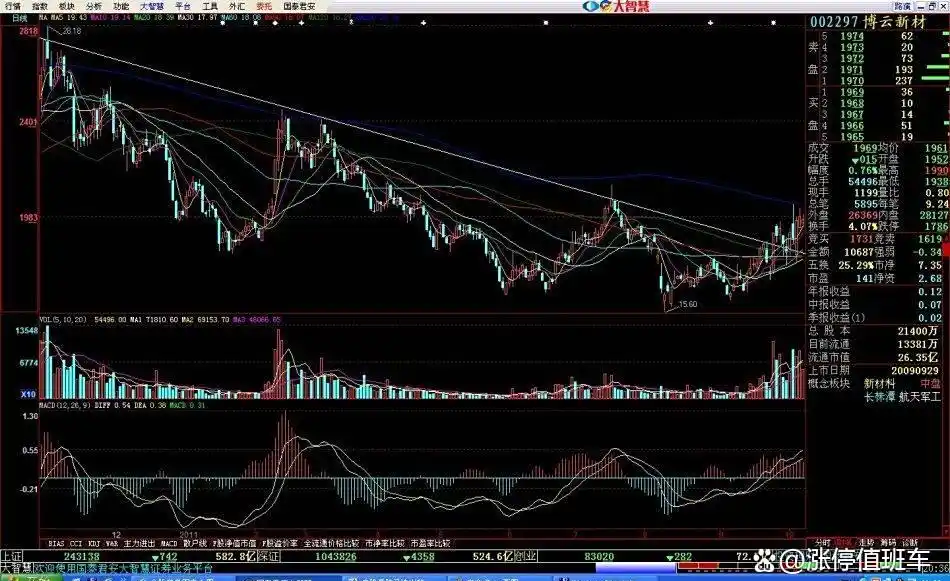This screenshot has height=581, width=950.
Task: Click the 换手 4.07% value
Action: coord(865,227)
